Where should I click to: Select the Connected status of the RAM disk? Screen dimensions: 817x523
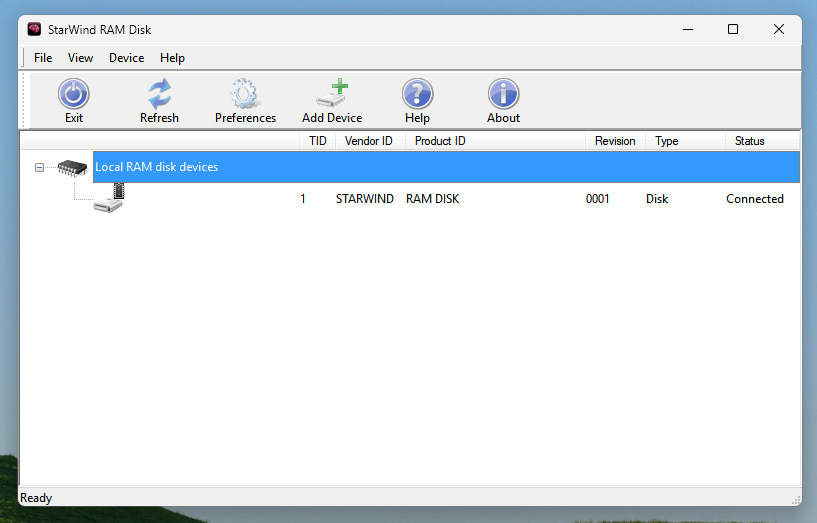[x=754, y=199]
